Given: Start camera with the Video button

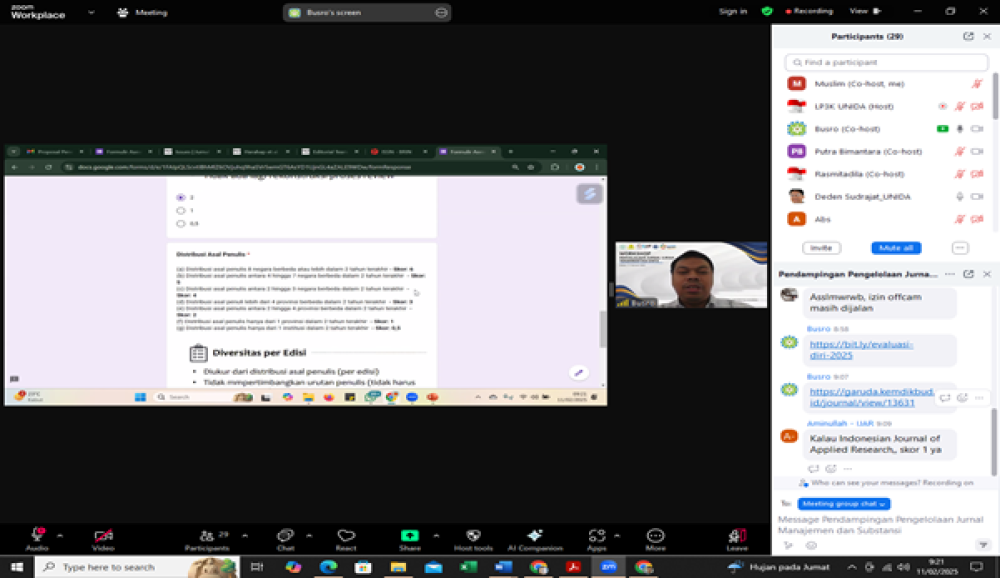Looking at the screenshot, I should point(103,539).
